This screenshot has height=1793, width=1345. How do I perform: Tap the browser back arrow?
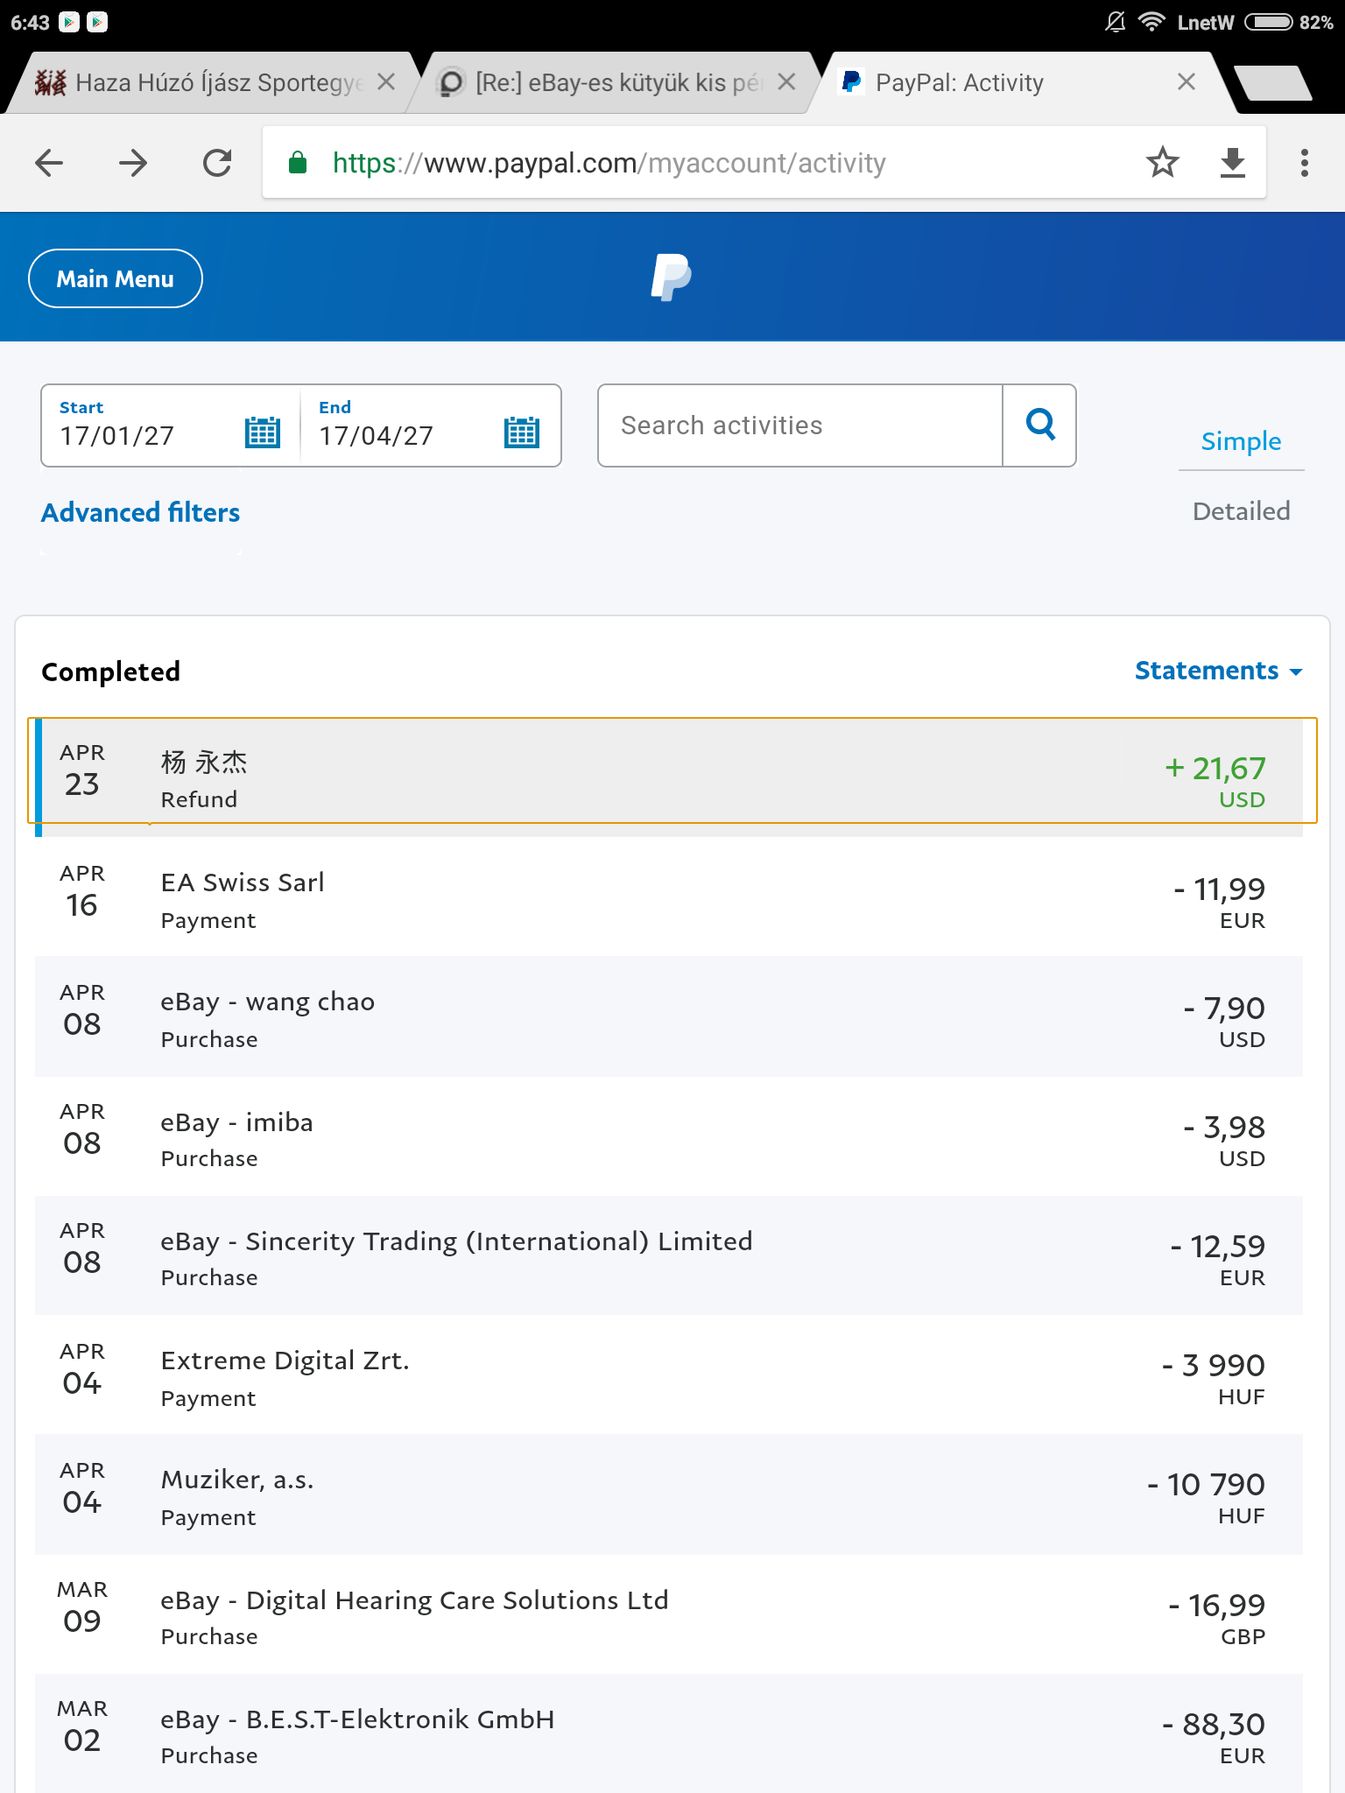click(x=49, y=163)
